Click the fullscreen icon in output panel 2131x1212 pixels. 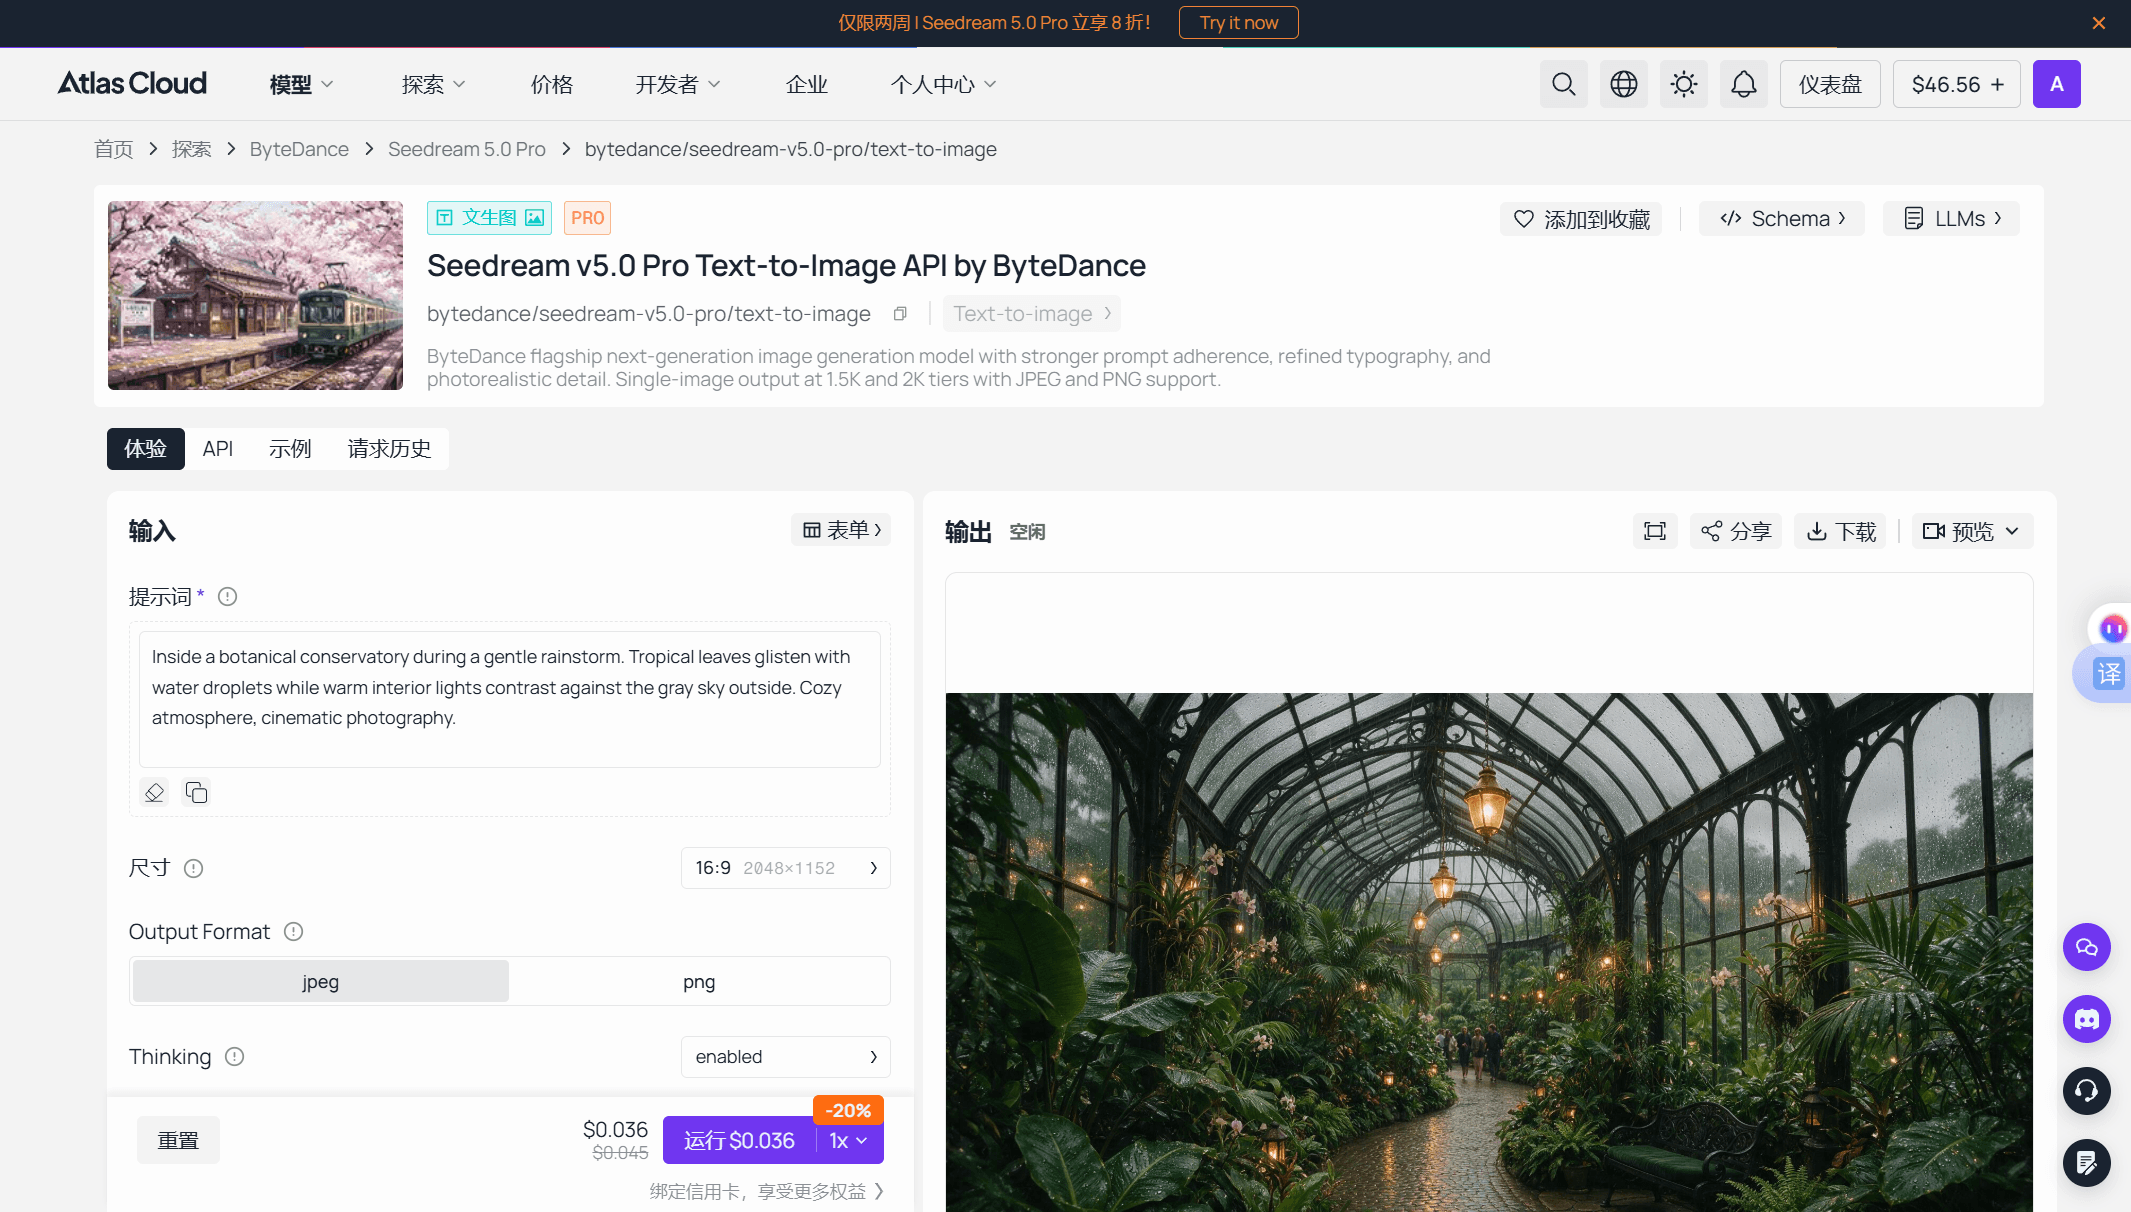(1655, 531)
